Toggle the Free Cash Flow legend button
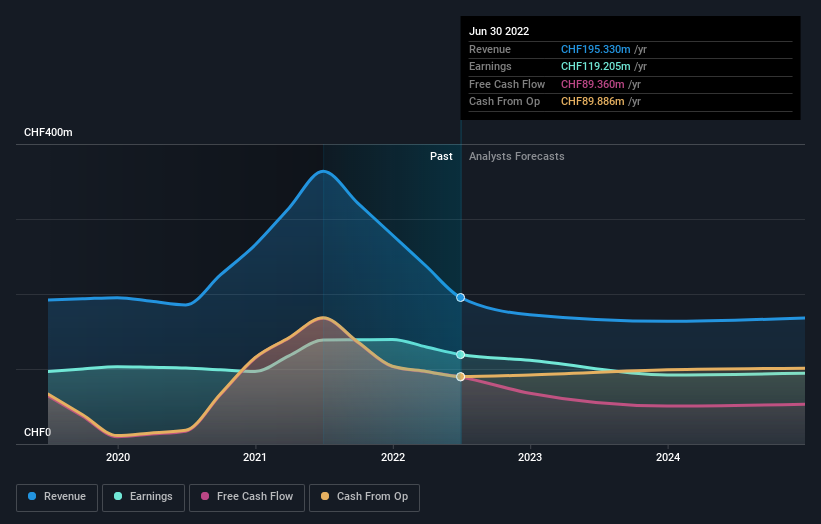The width and height of the screenshot is (821, 524). pyautogui.click(x=247, y=497)
